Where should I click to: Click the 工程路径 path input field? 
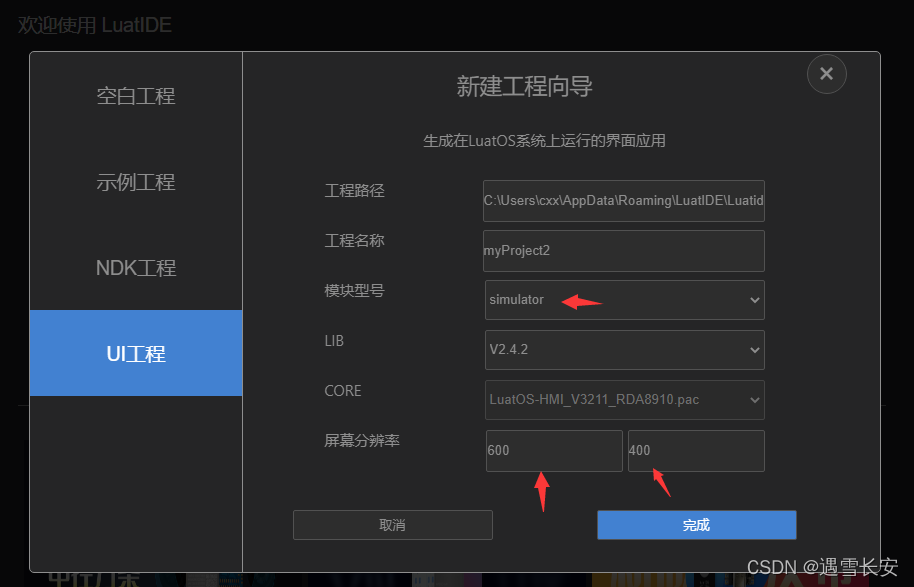(x=624, y=201)
